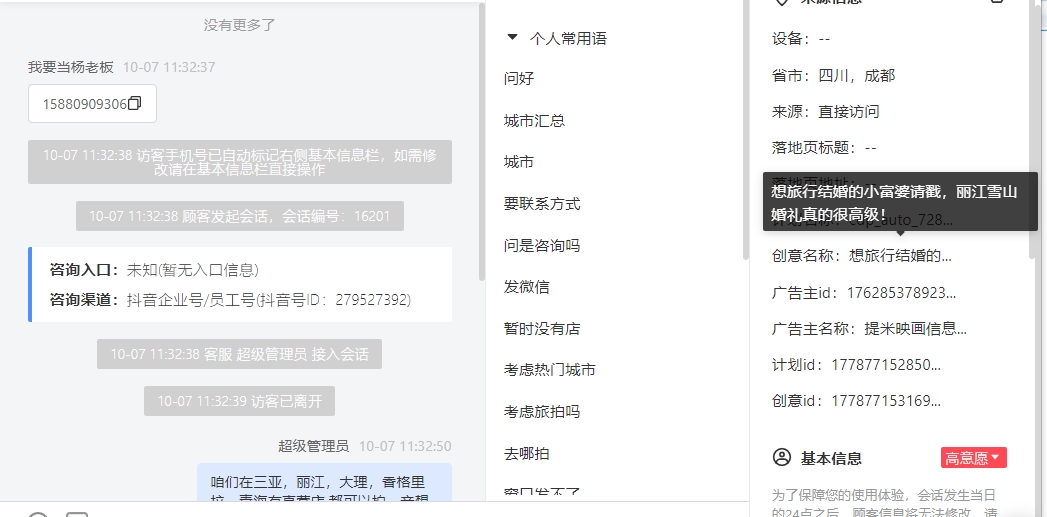Click the 没有更多了 text at top
The height and width of the screenshot is (517, 1047).
(x=240, y=25)
